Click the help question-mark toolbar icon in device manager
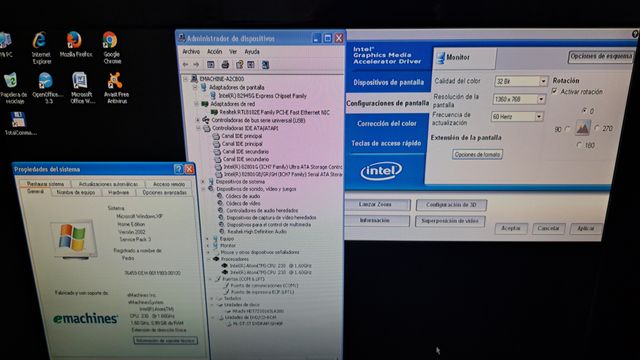Screen dimensions: 640x360 [x=239, y=64]
